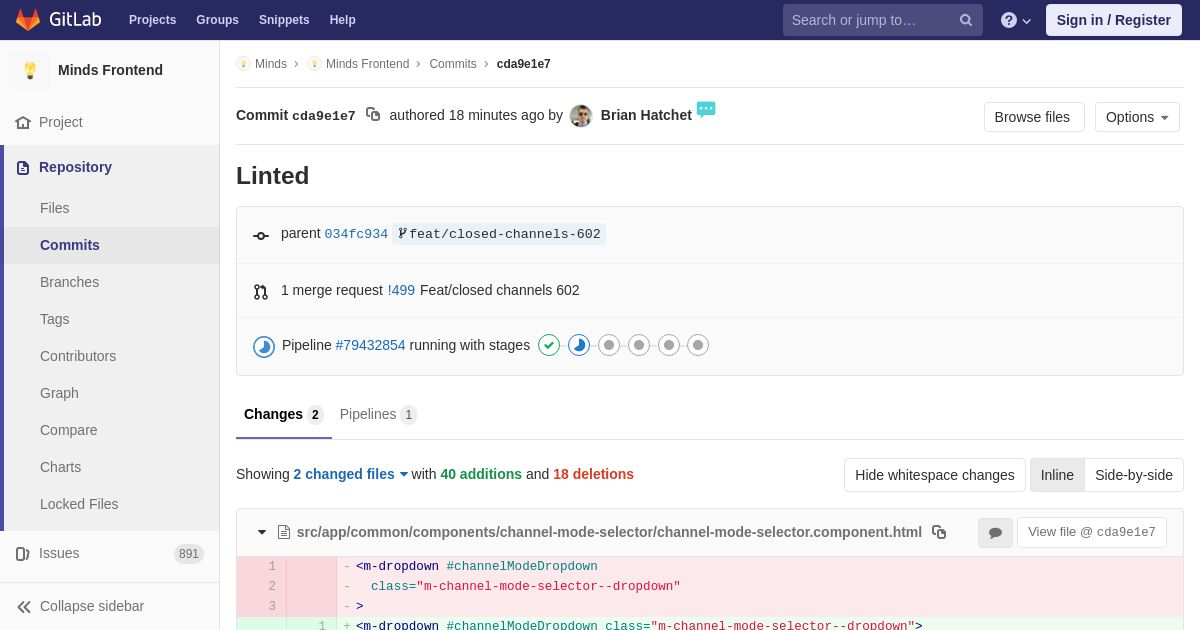Select the Changes tab
1200x630 pixels.
tap(284, 414)
